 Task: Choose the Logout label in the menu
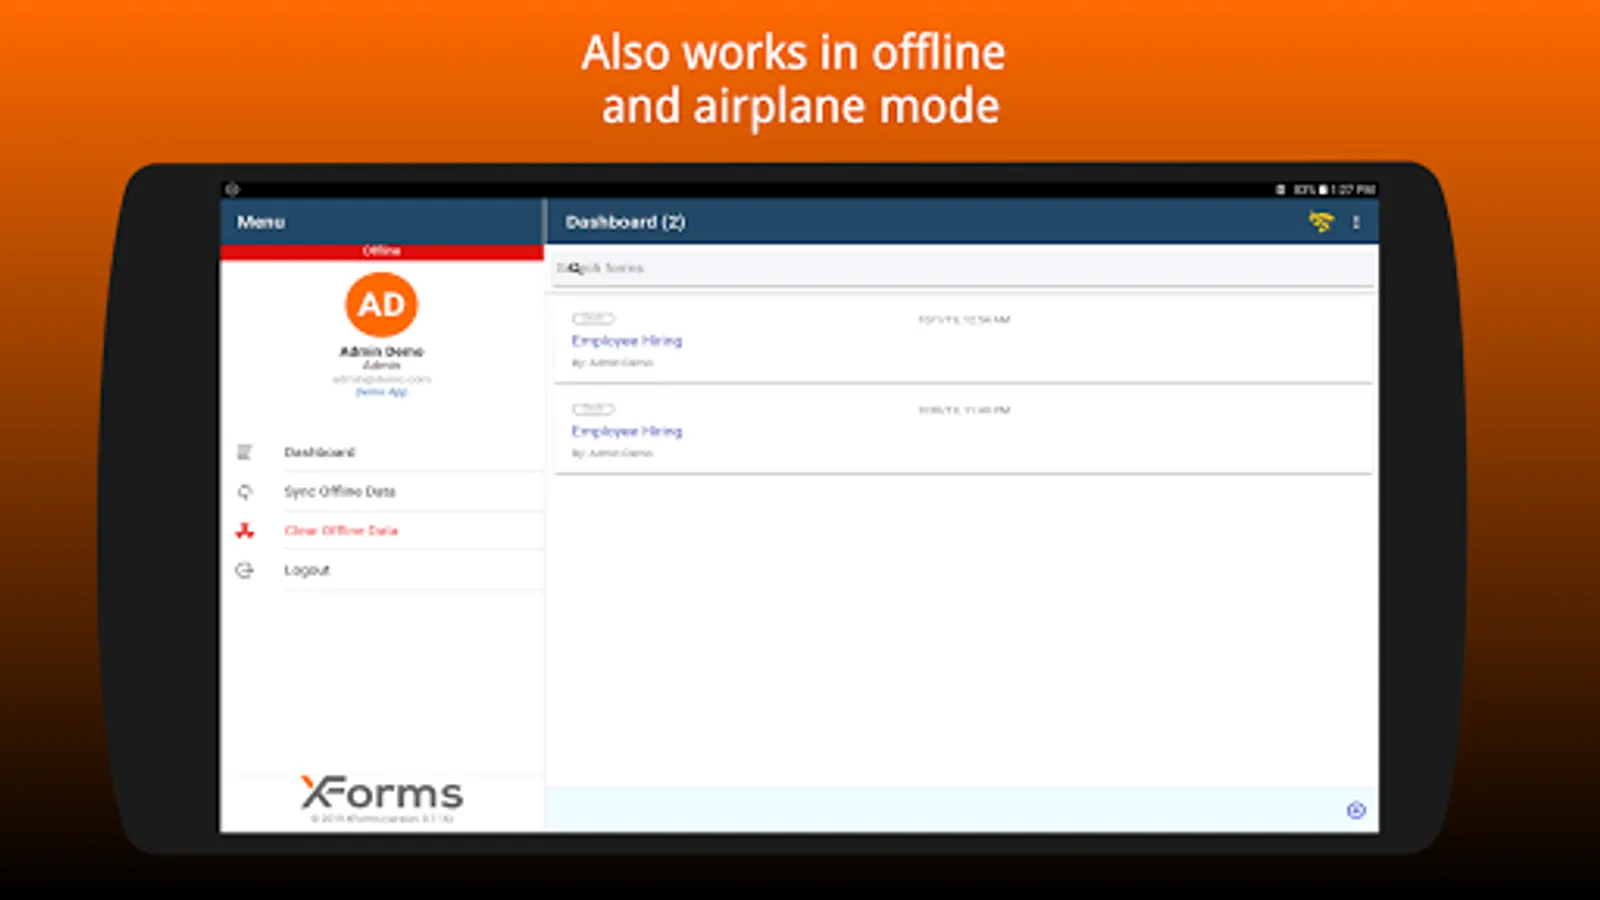(x=307, y=570)
